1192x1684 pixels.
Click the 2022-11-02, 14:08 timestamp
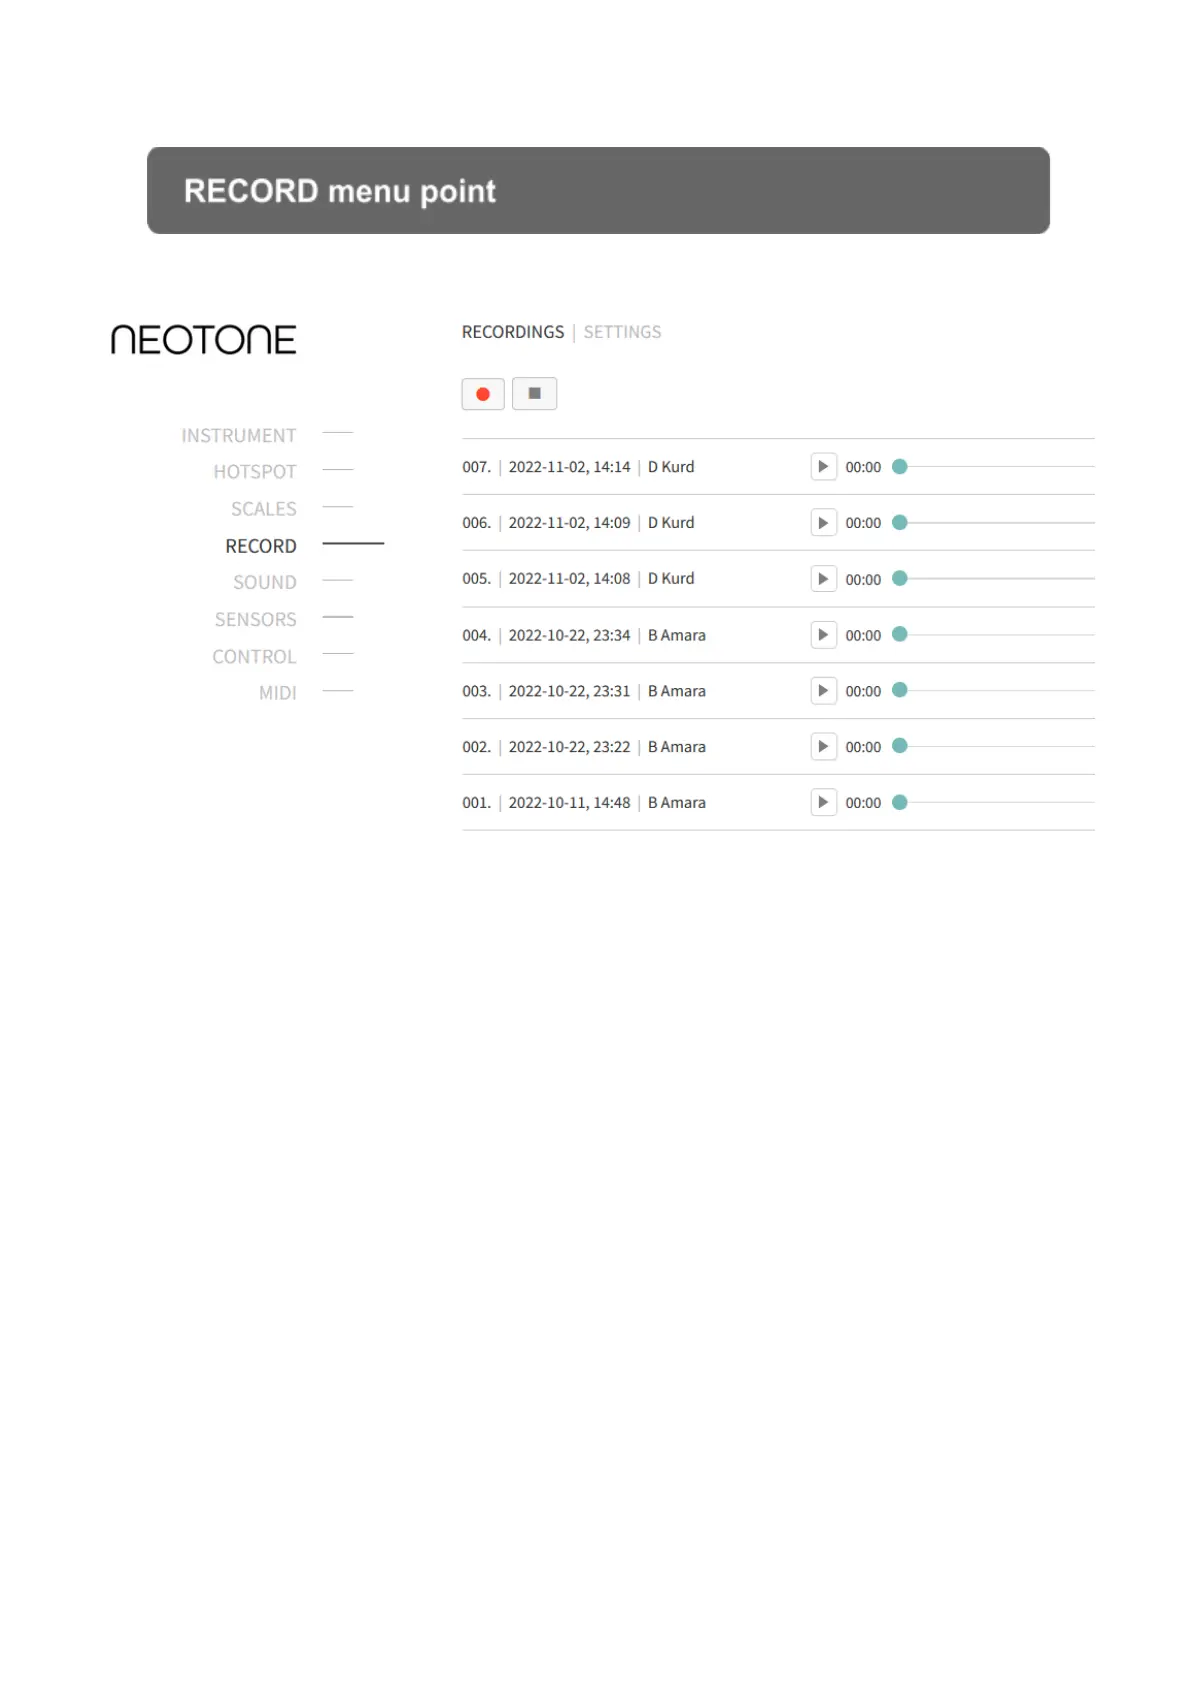click(569, 579)
